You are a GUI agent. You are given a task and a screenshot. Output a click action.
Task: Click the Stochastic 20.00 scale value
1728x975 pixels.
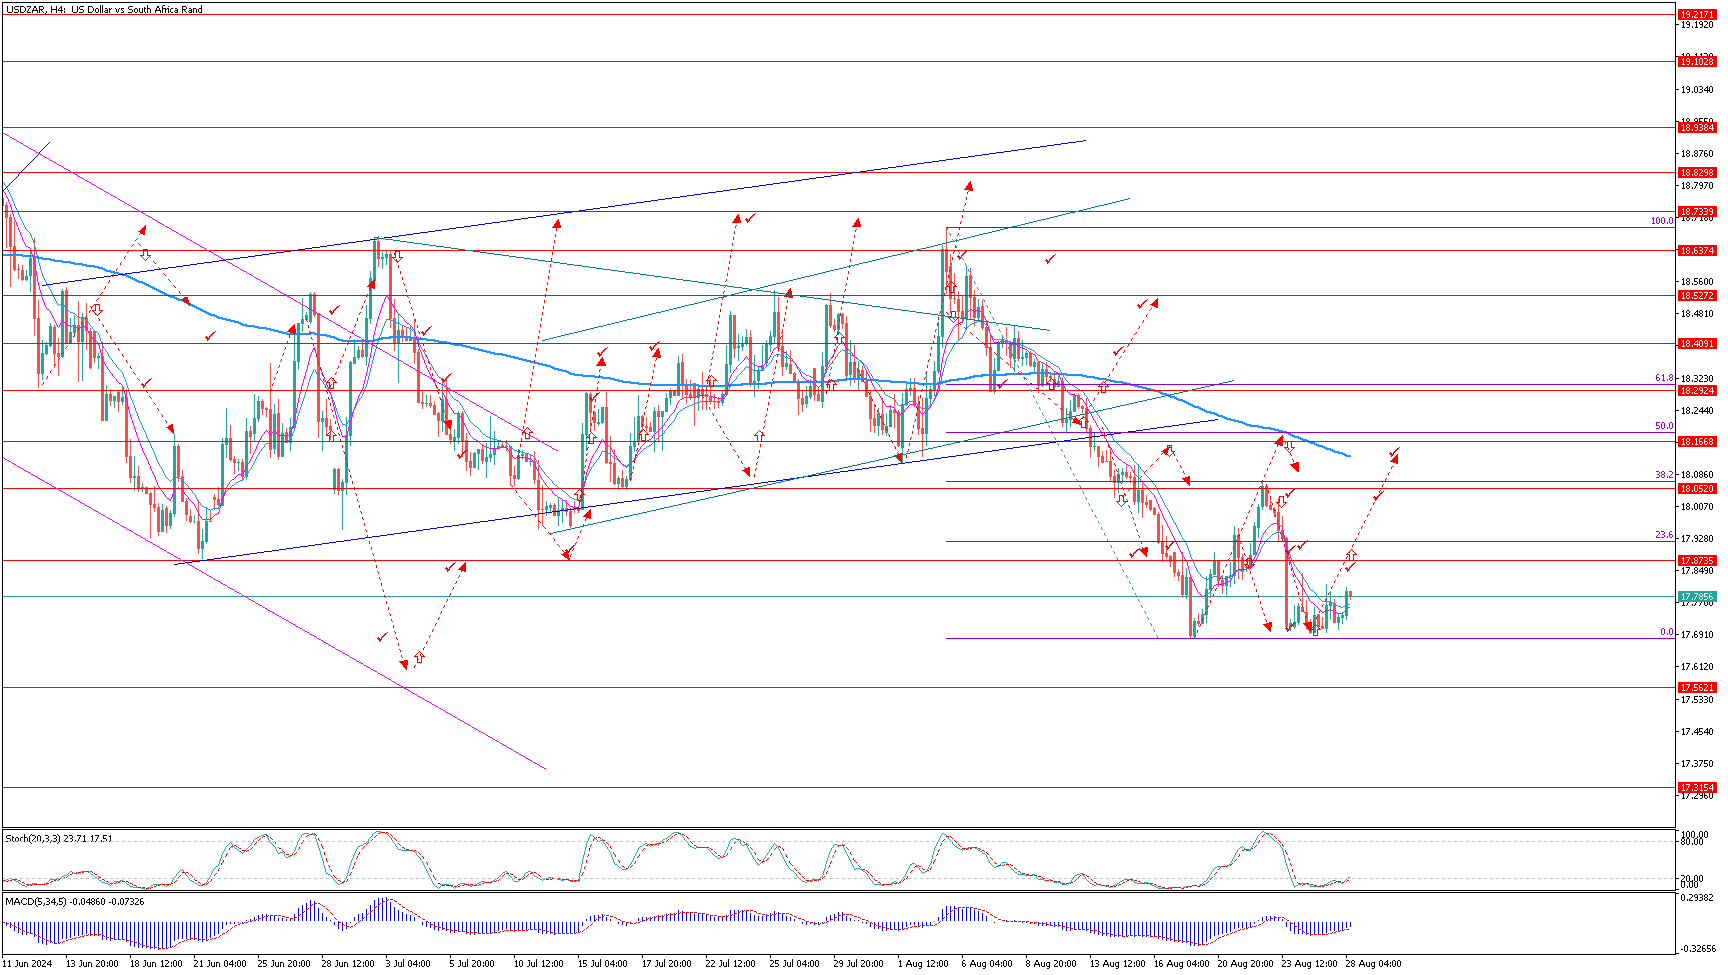(1692, 878)
